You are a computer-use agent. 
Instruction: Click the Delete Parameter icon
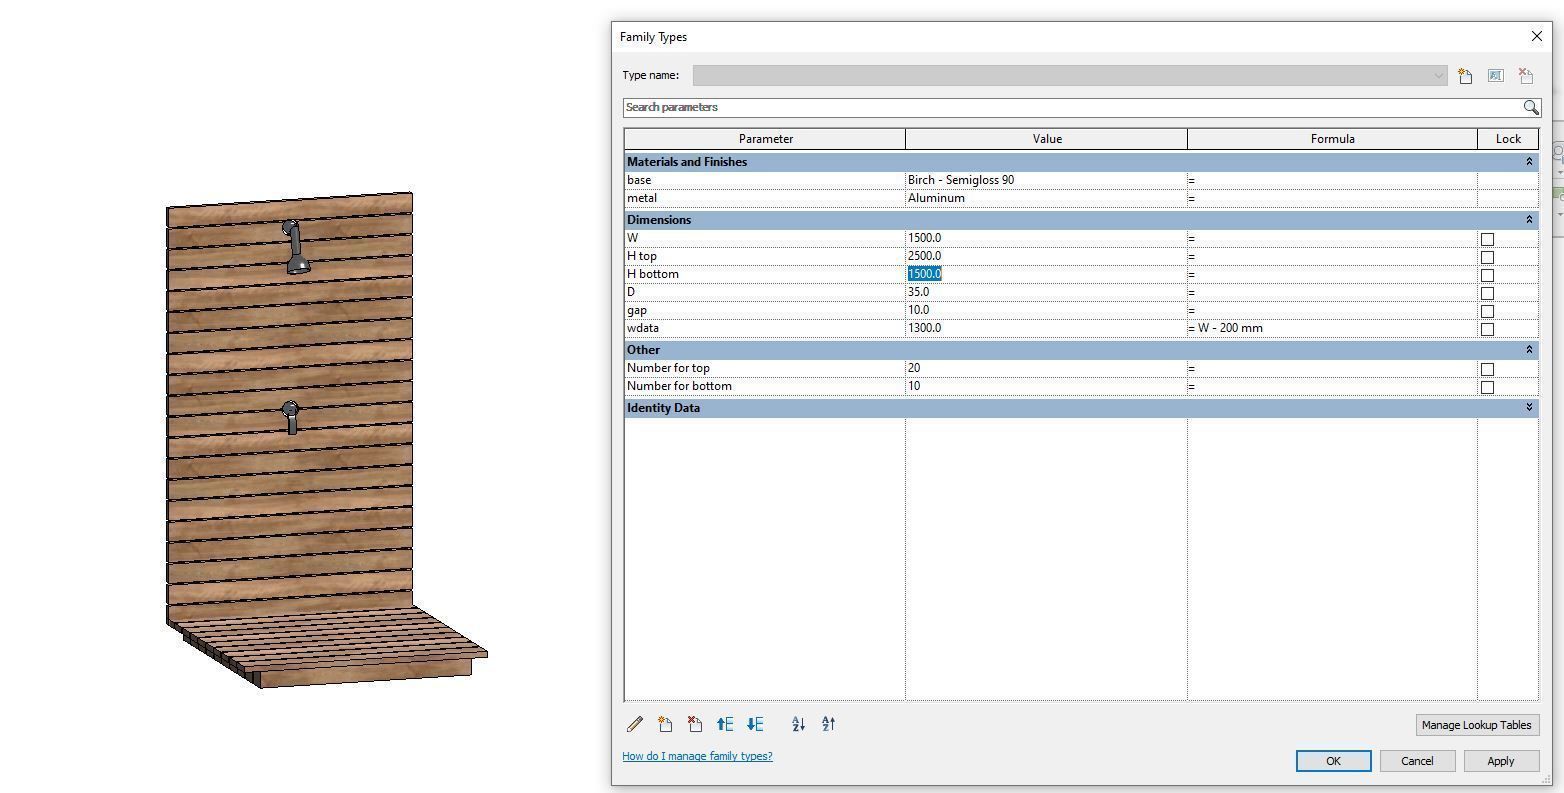pyautogui.click(x=695, y=724)
